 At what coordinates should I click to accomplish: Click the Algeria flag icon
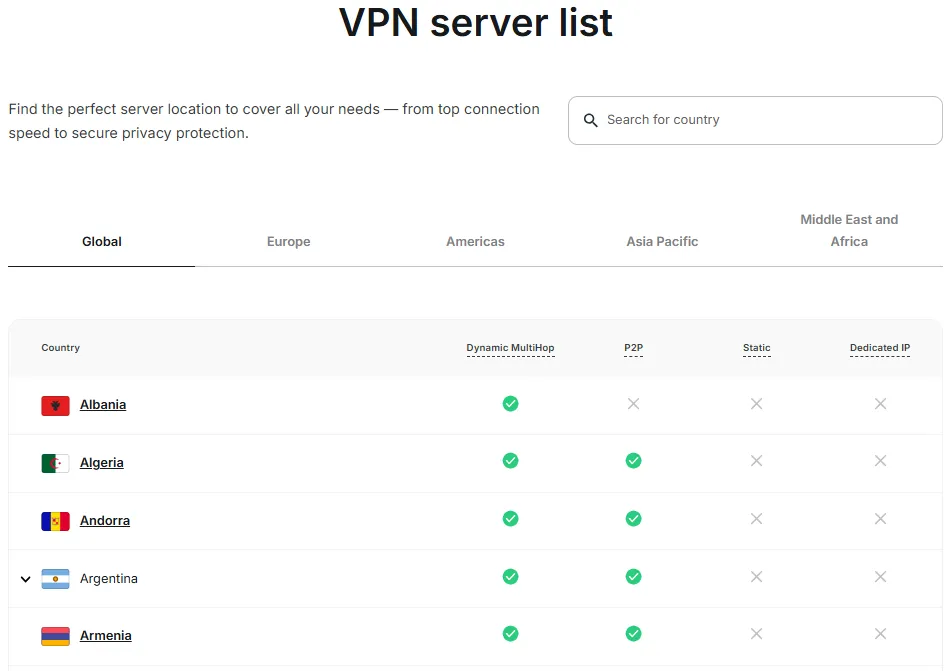pos(55,463)
